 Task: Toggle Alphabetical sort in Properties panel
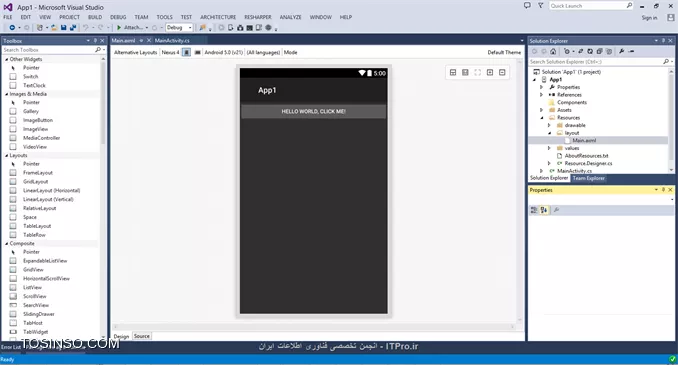pyautogui.click(x=544, y=210)
